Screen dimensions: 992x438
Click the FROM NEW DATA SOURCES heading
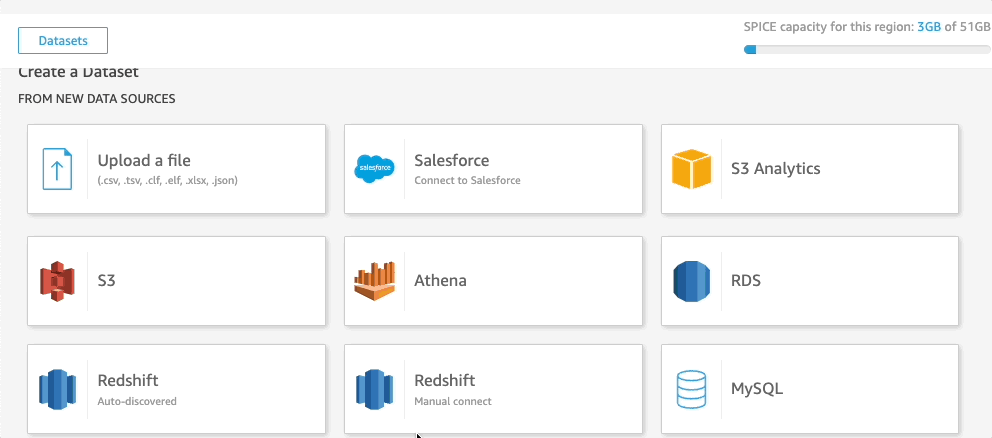[97, 99]
